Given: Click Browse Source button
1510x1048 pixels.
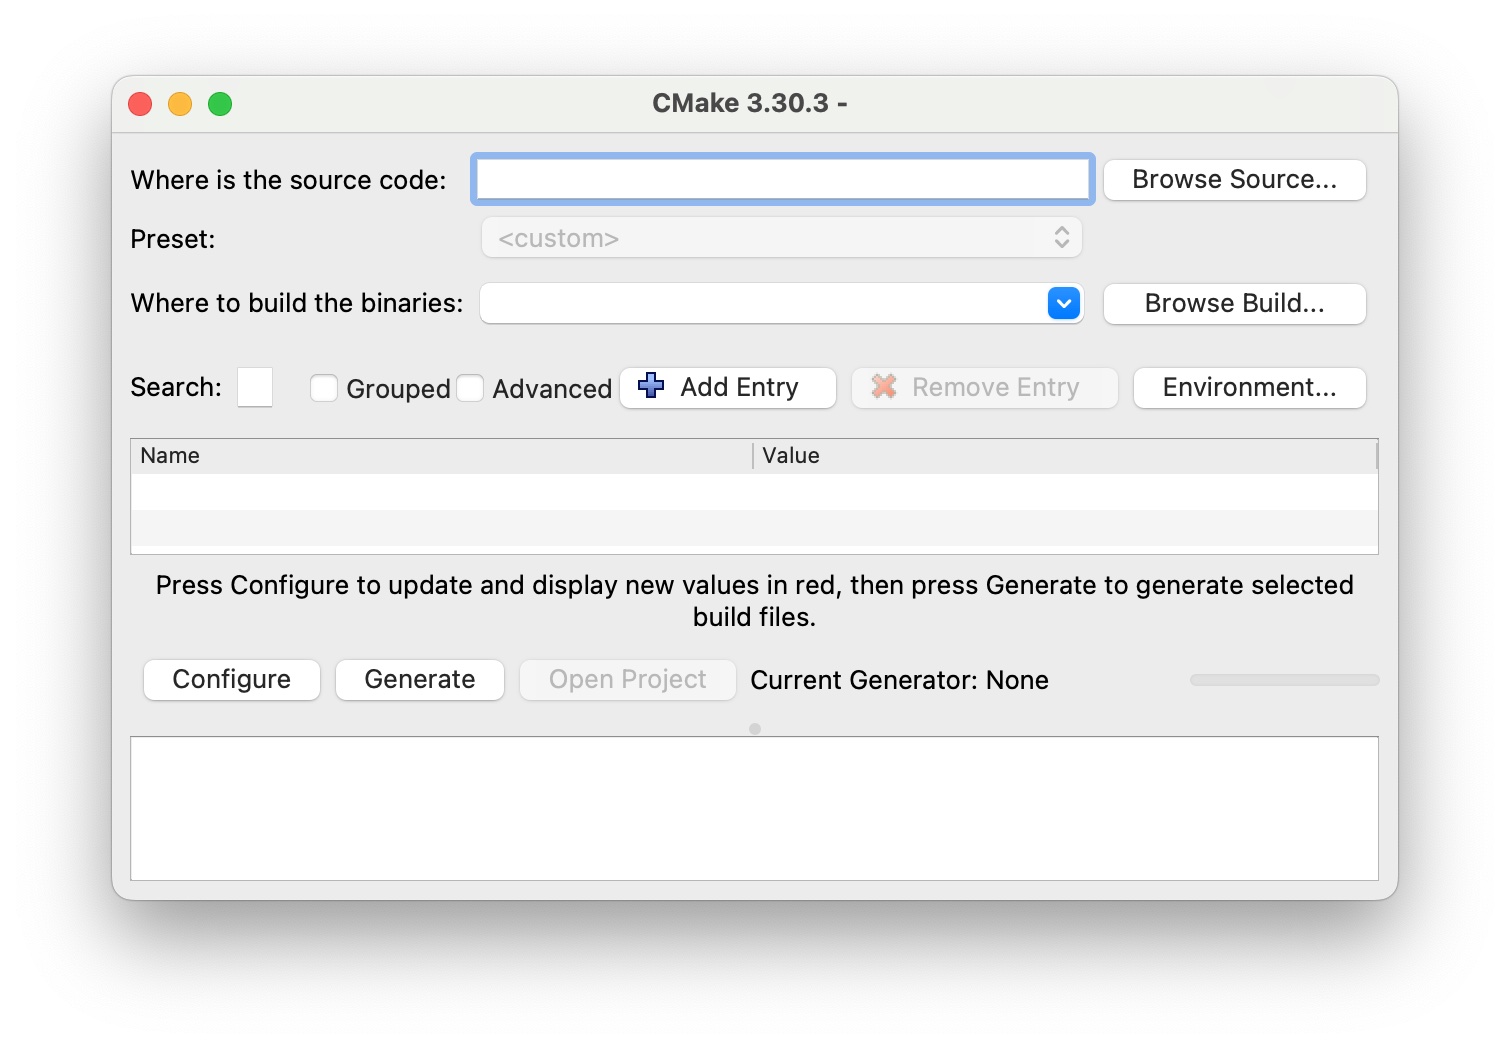Looking at the screenshot, I should click(1234, 180).
